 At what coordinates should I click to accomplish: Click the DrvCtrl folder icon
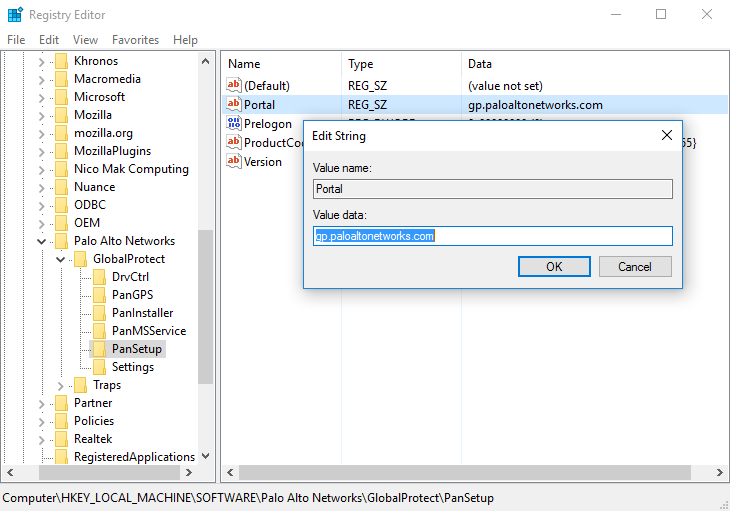(x=100, y=277)
